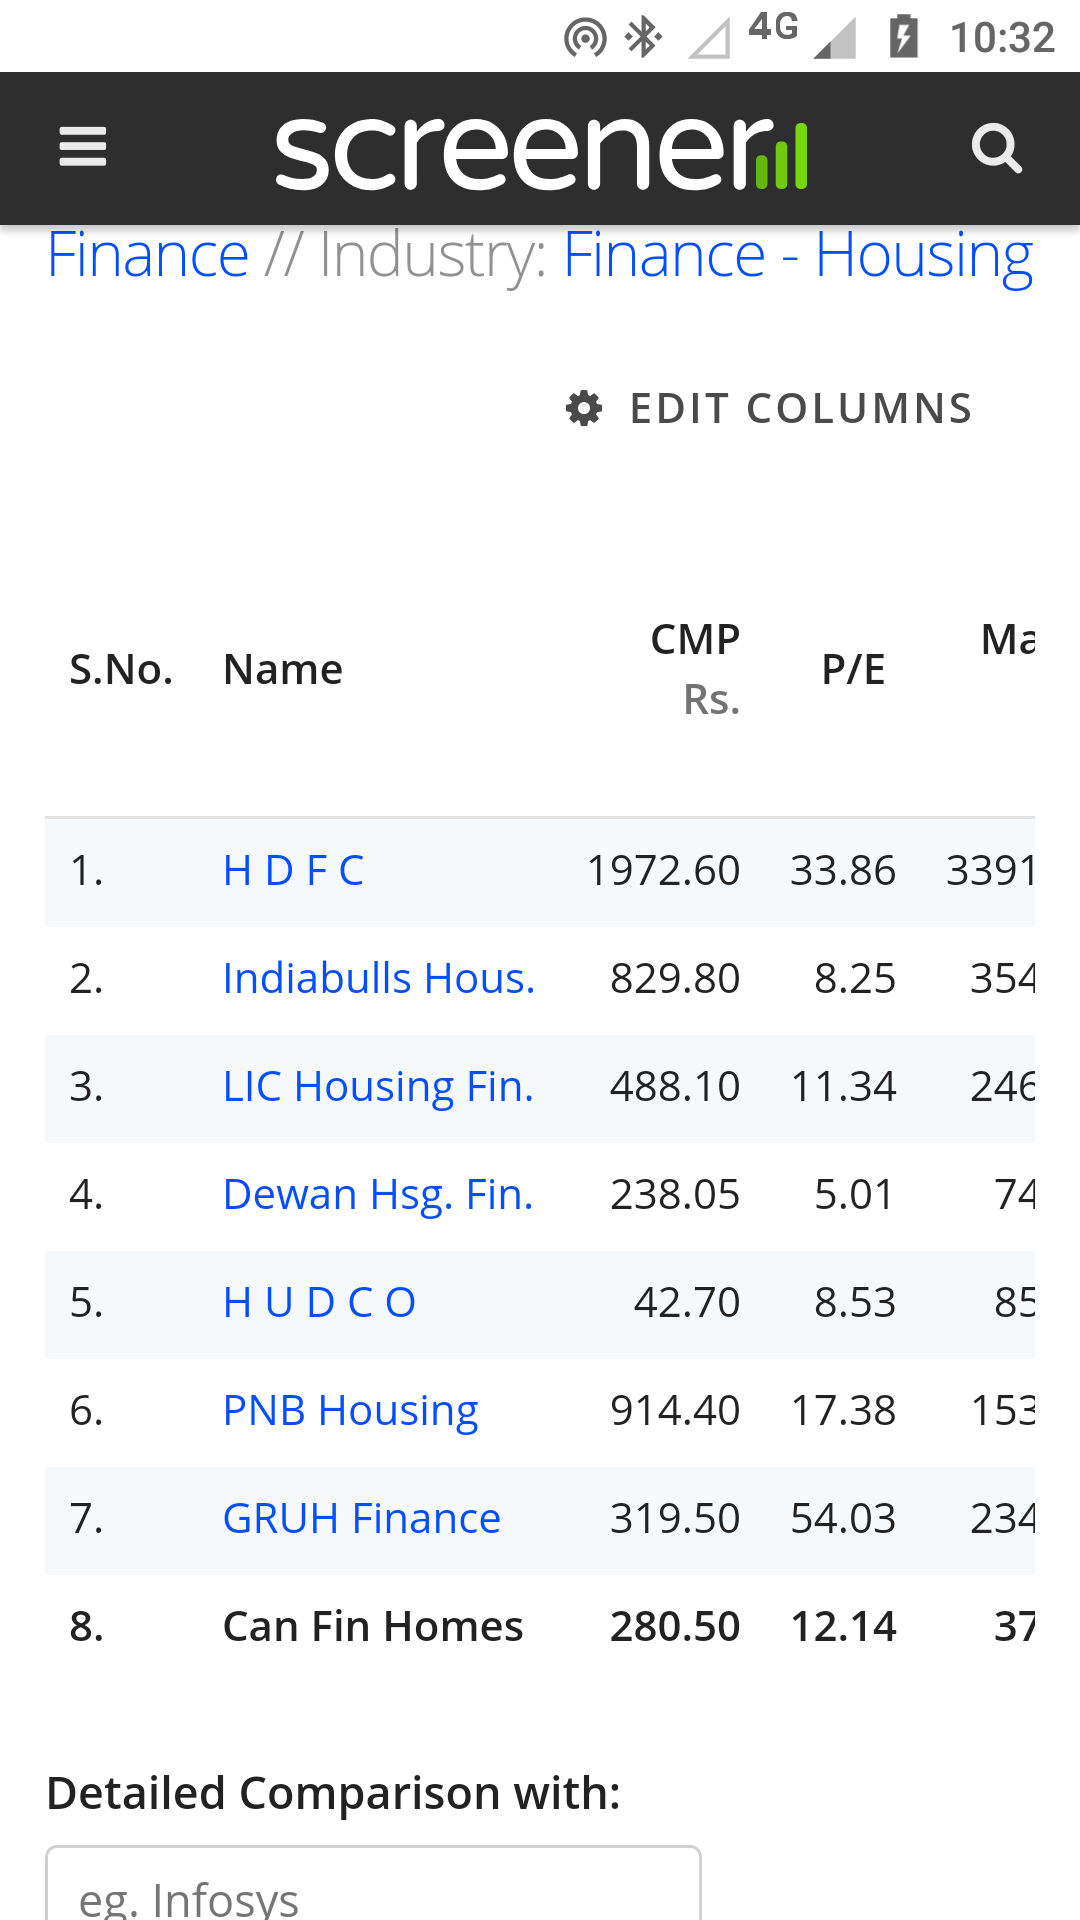Open Dewan Hsg. Fin. page

coord(378,1195)
